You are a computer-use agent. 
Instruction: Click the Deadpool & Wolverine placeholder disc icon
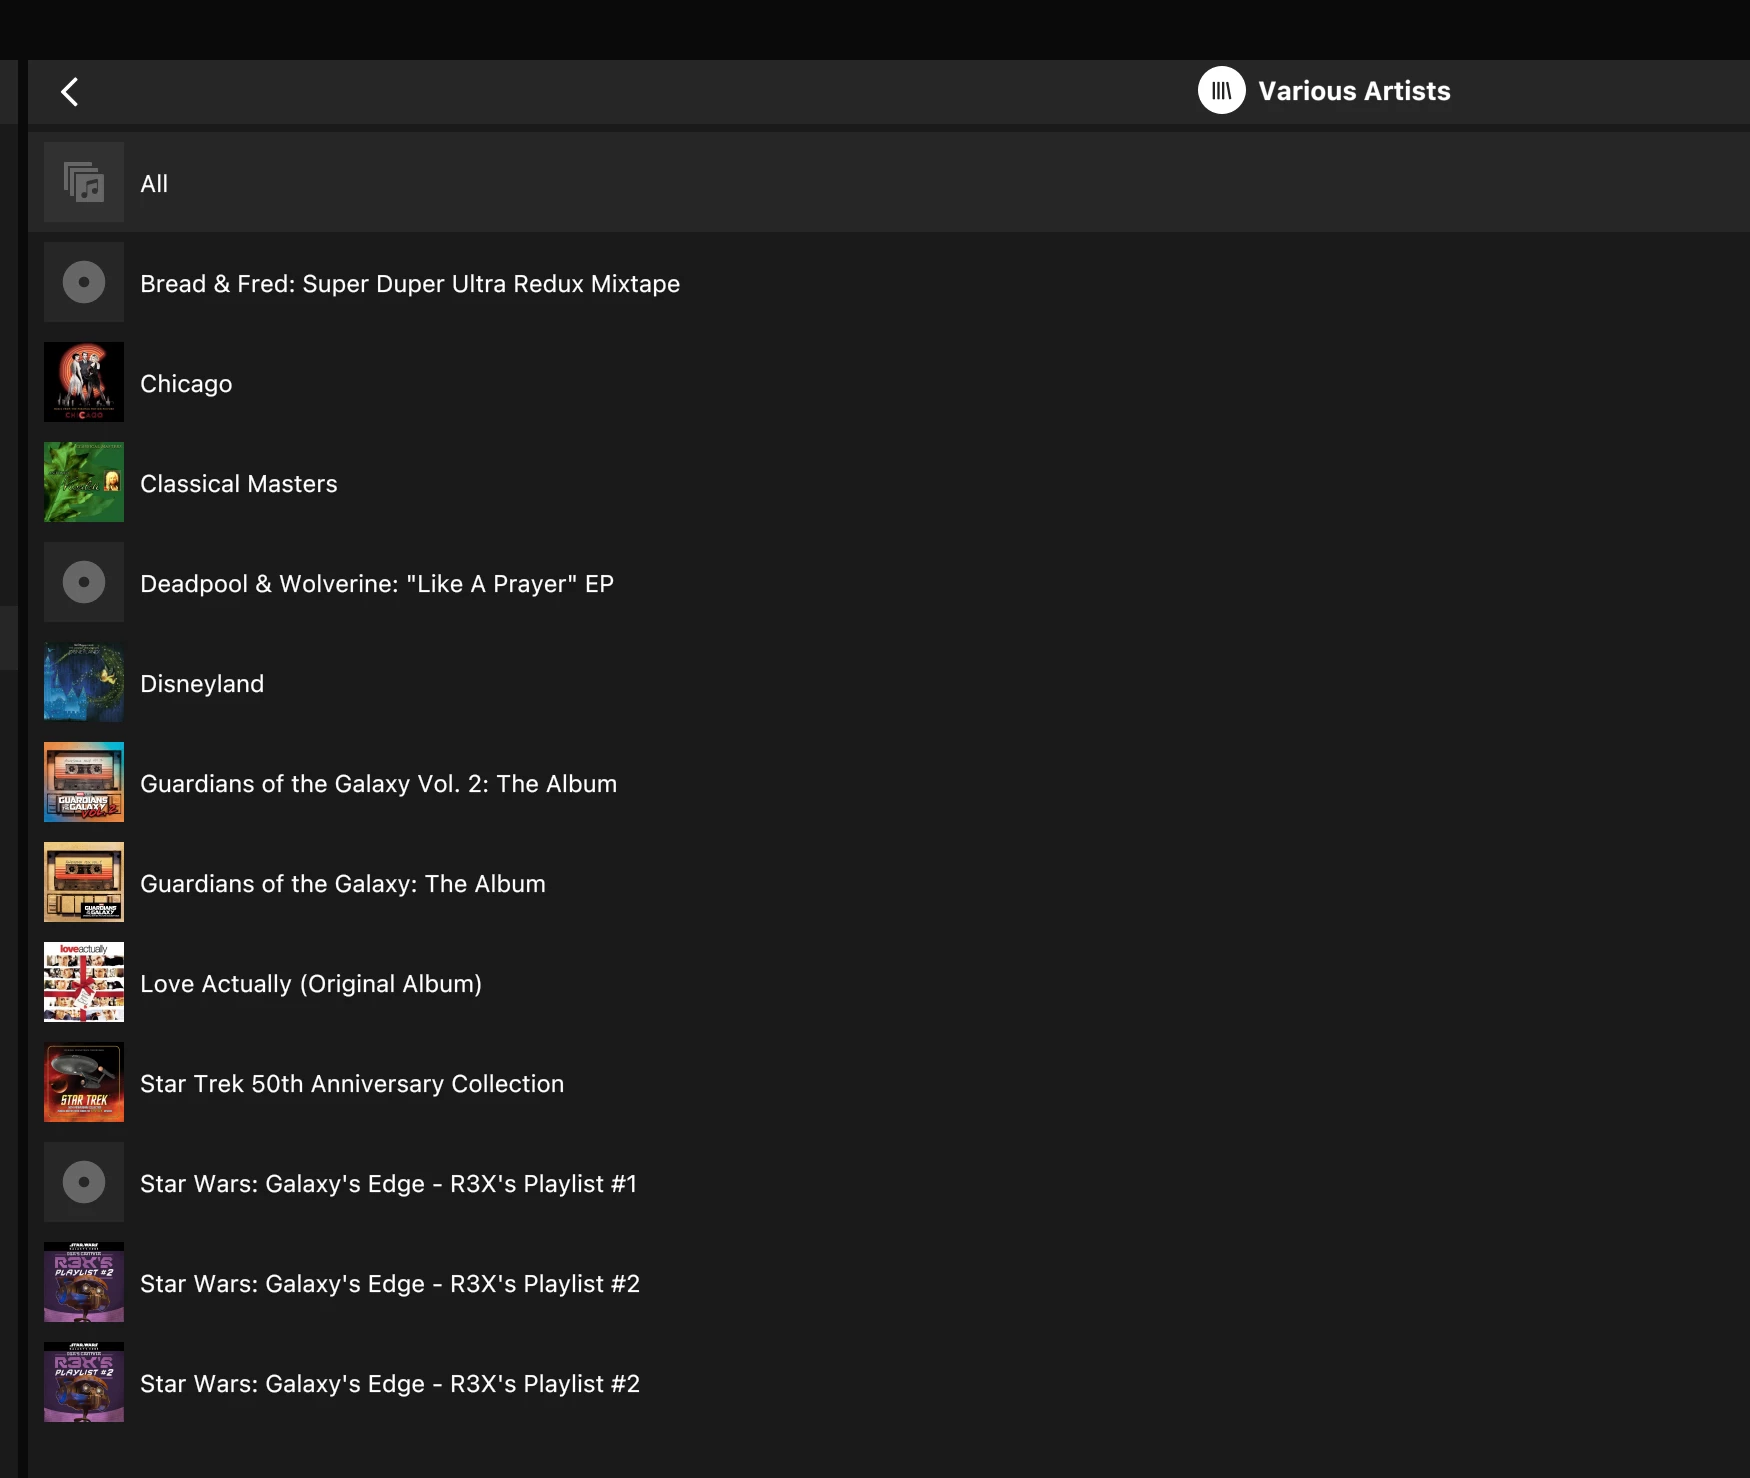click(x=84, y=583)
